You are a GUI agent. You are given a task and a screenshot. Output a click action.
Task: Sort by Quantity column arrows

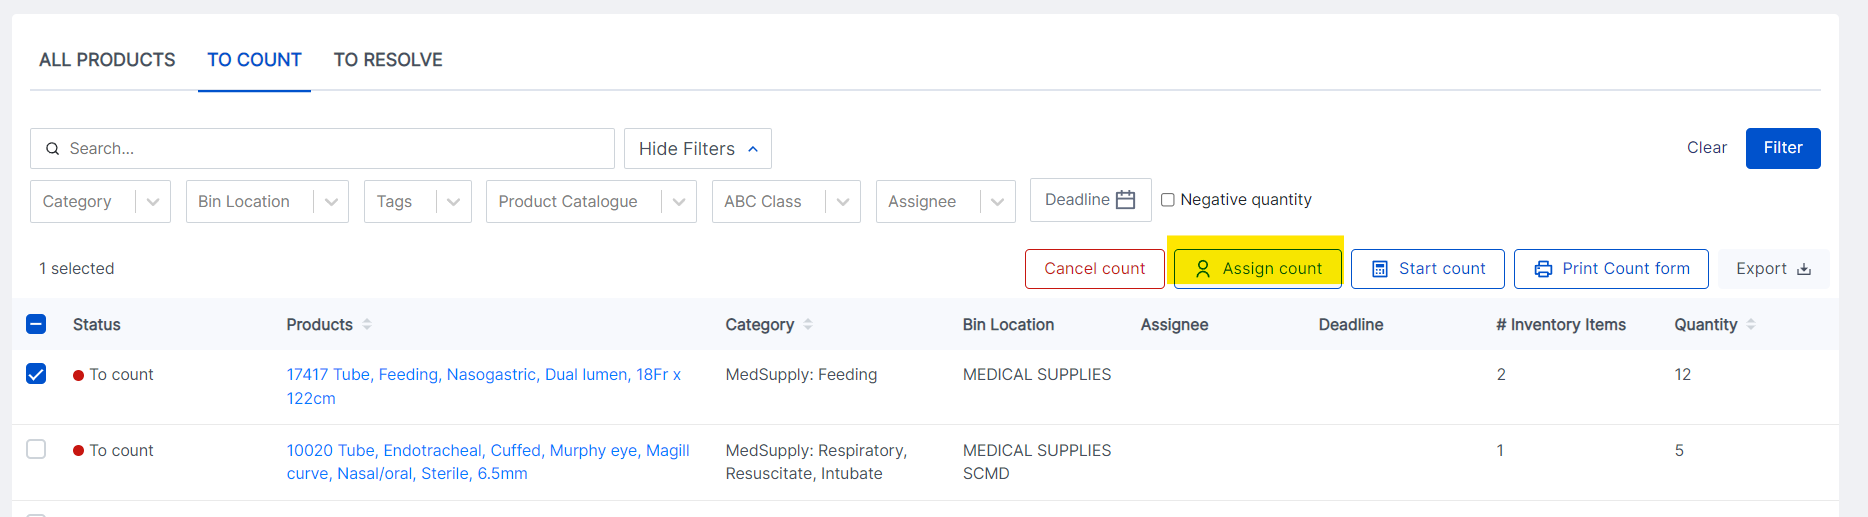[x=1751, y=324]
